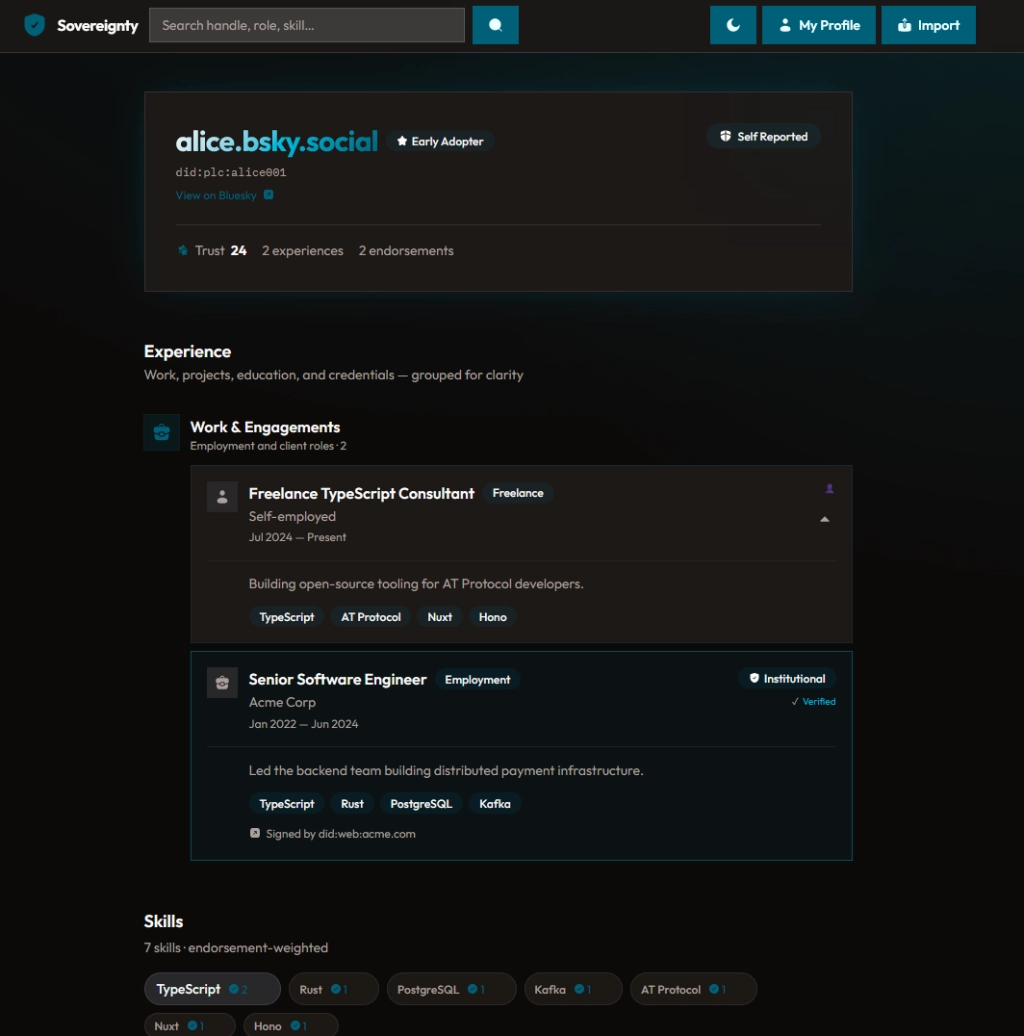Click the briefcase icon on Senior Software Engineer card

click(222, 683)
